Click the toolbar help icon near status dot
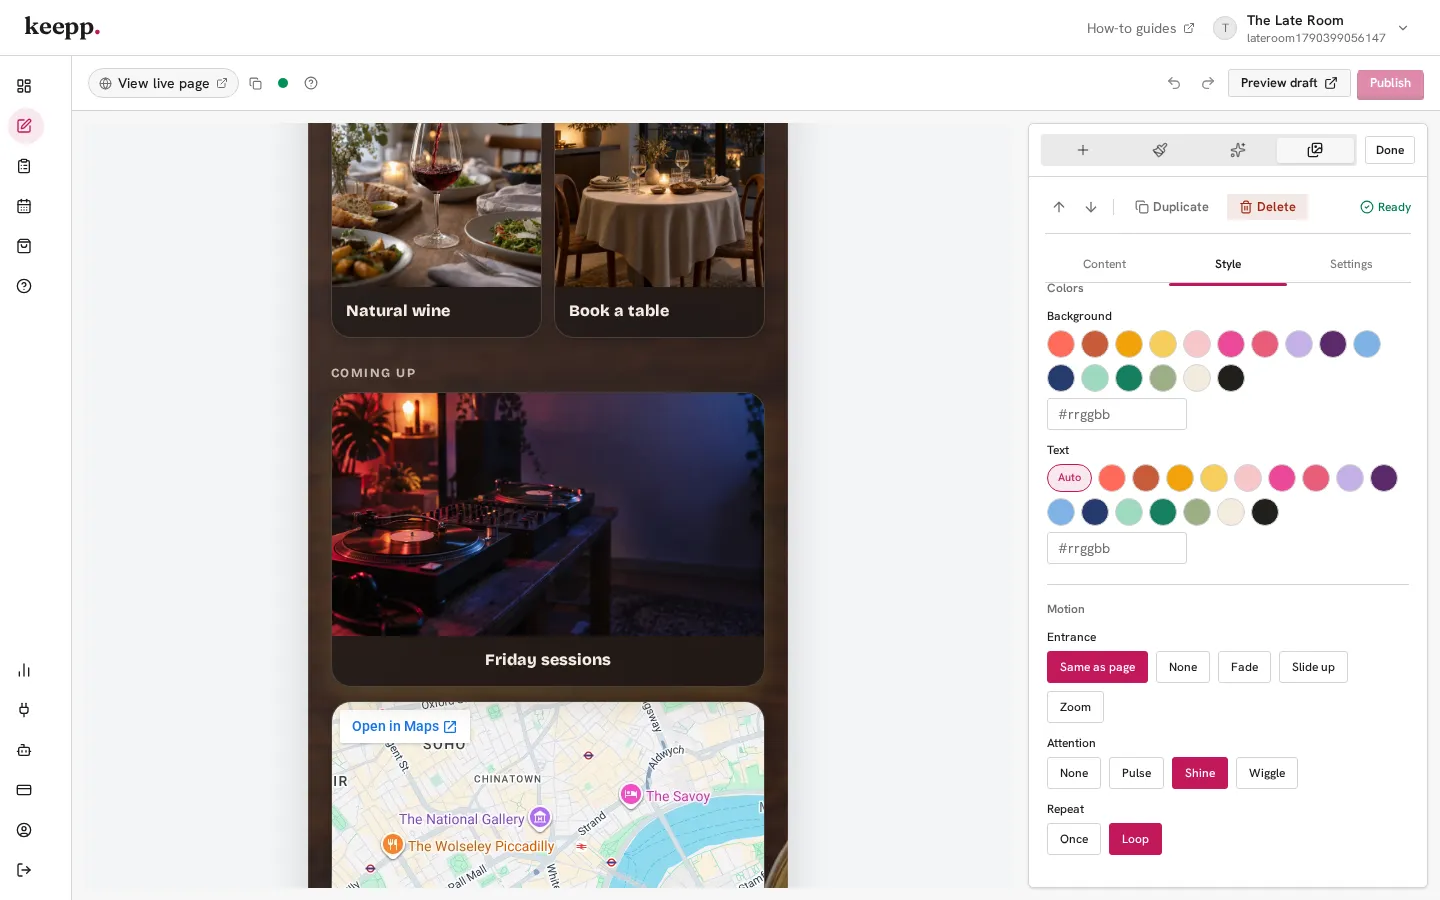1440x900 pixels. coord(311,83)
